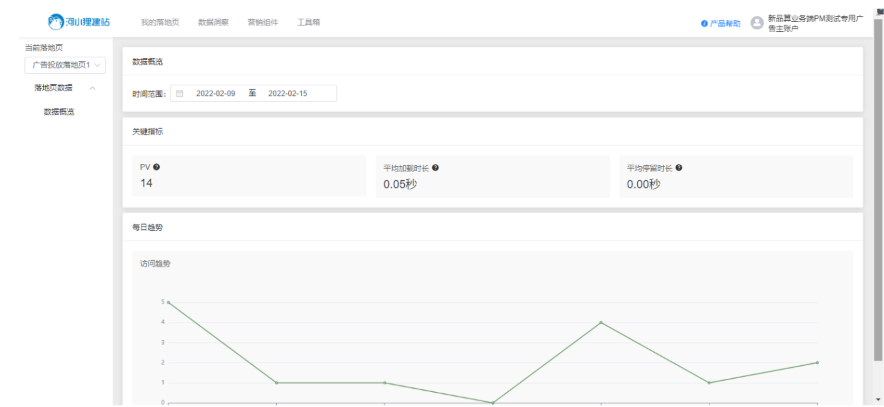Select 数据概览 in the sidebar
The image size is (884, 407).
click(58, 111)
